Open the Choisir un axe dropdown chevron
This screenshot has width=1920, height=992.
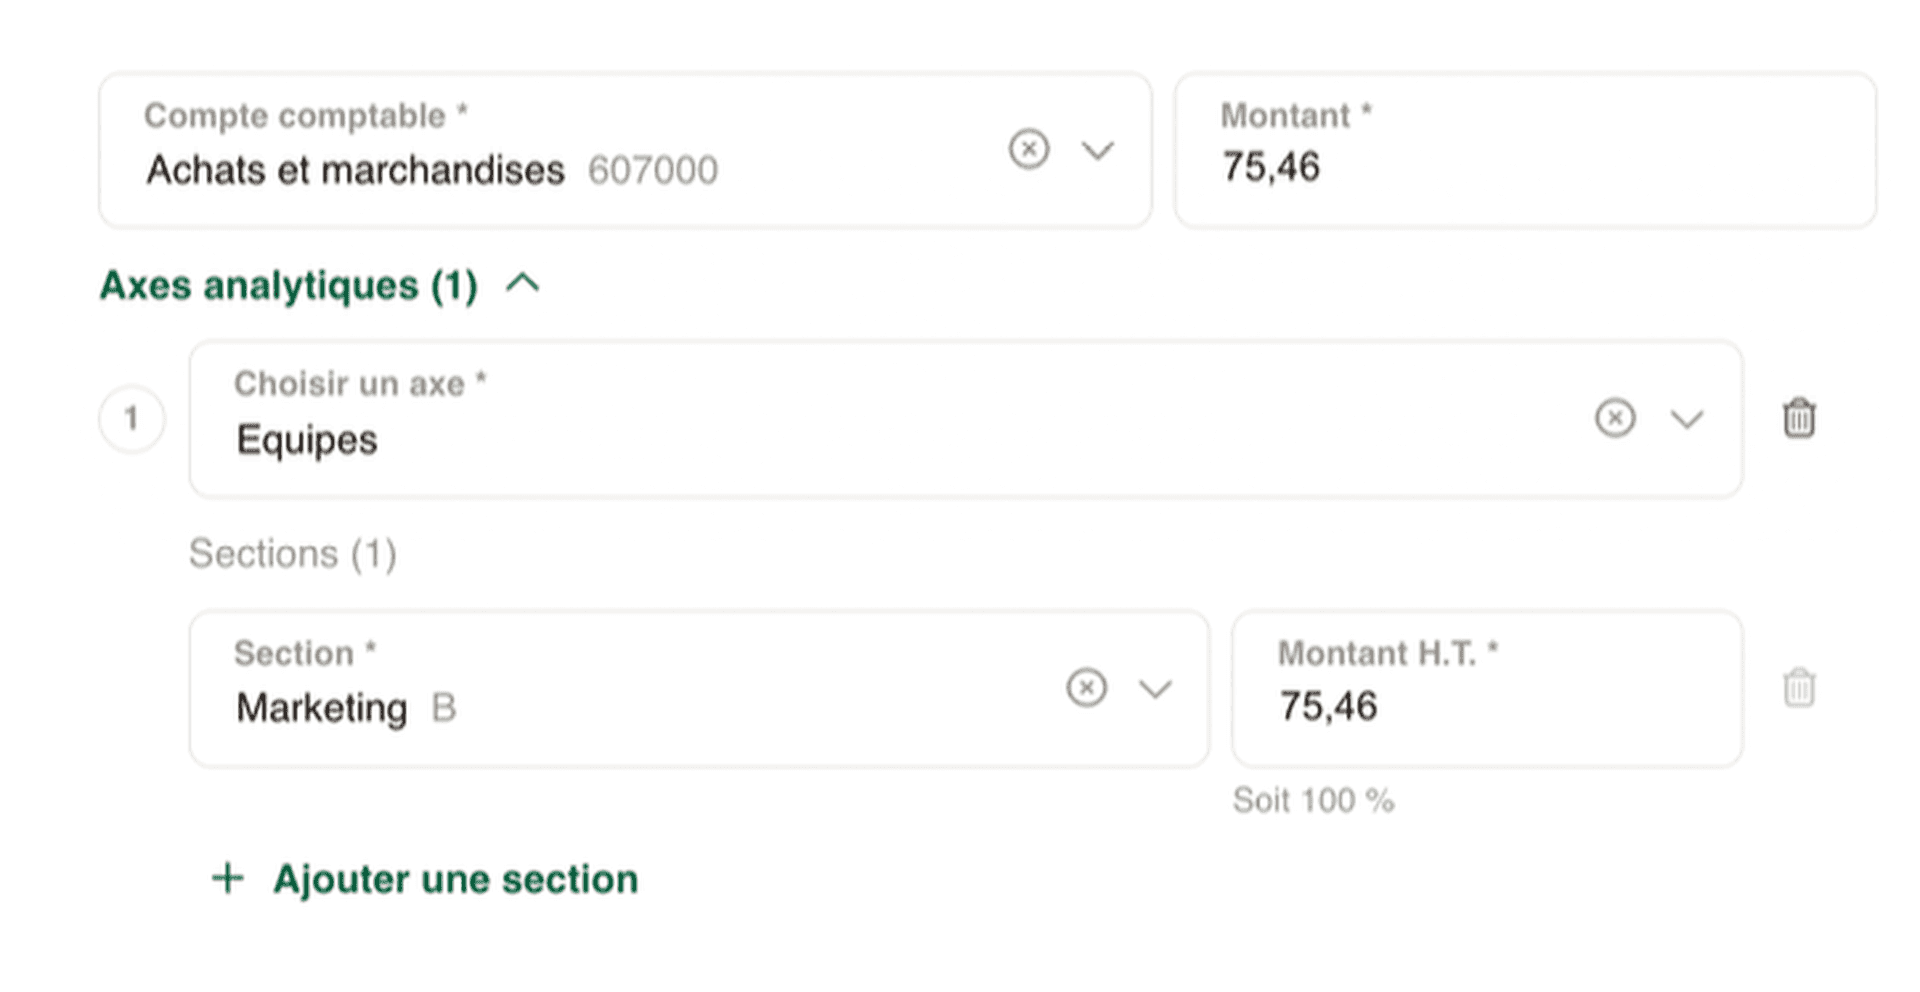tap(1686, 419)
